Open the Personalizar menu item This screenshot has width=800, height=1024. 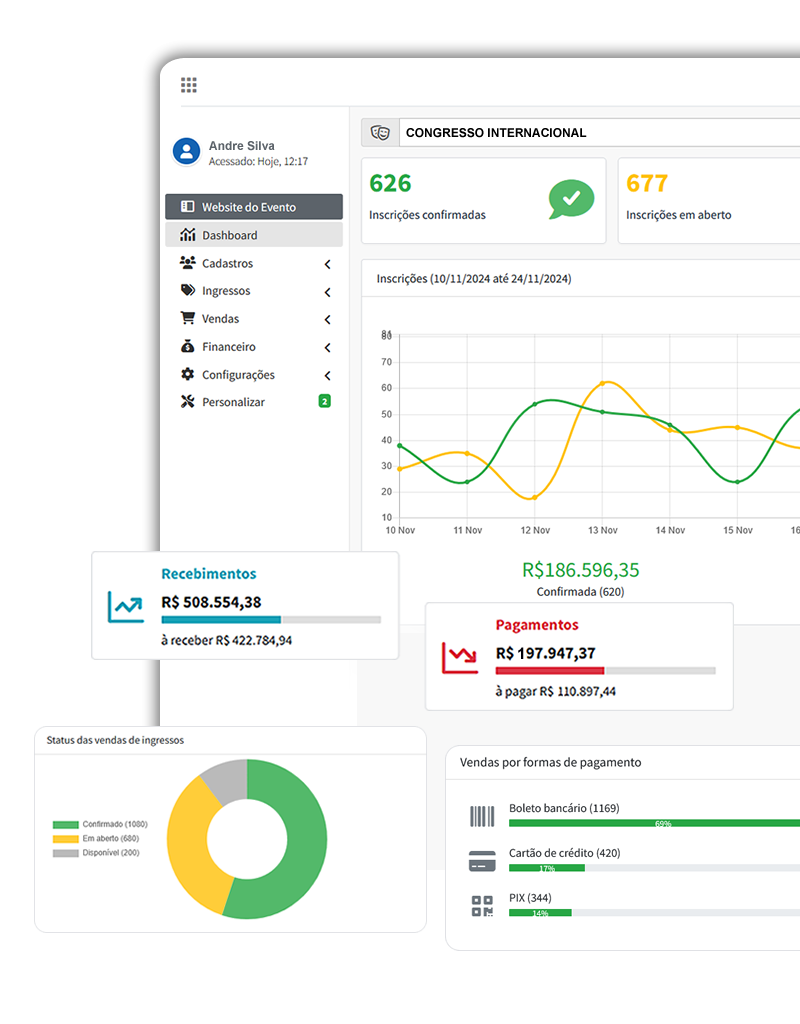pos(233,402)
